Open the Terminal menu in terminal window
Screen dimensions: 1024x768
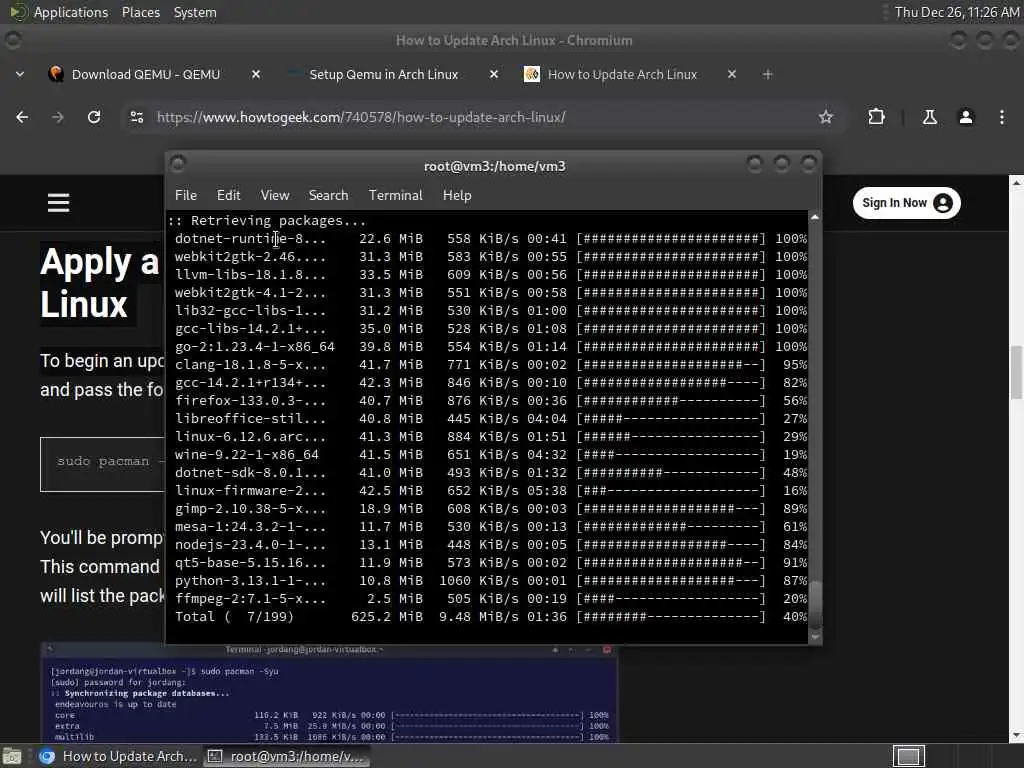click(x=396, y=195)
